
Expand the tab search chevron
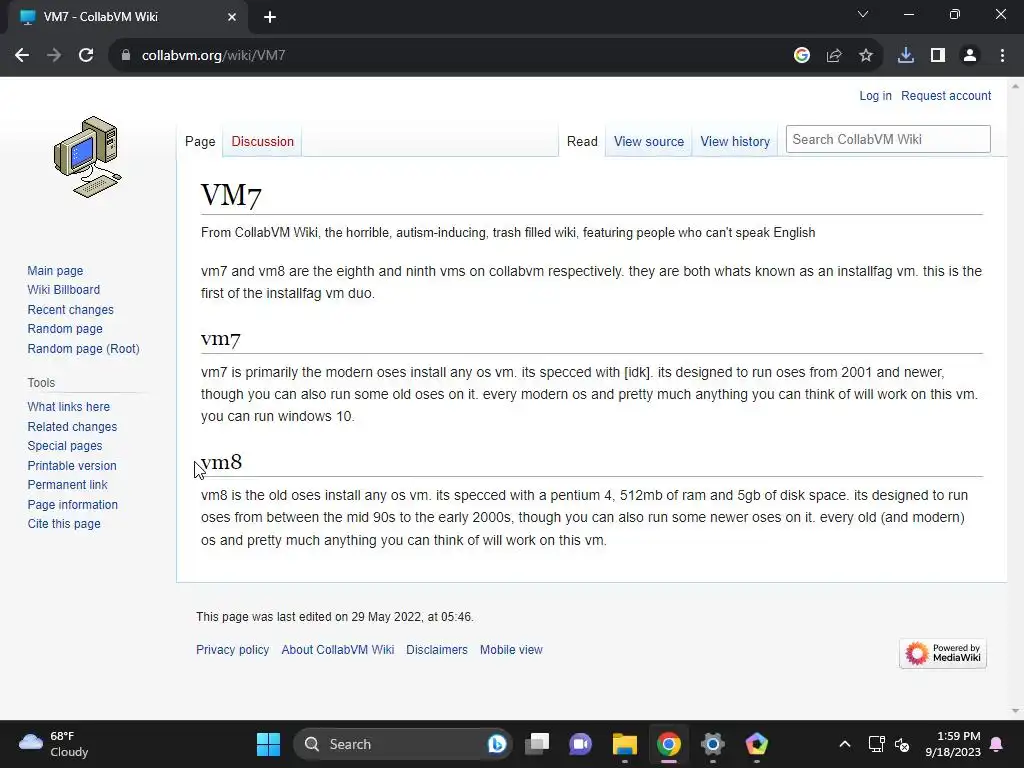pyautogui.click(x=863, y=14)
